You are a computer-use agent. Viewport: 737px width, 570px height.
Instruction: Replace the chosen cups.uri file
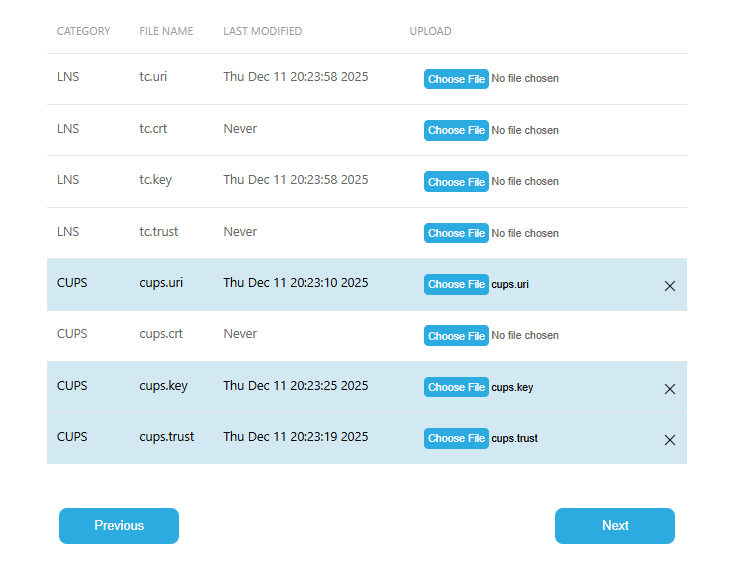[x=456, y=284]
